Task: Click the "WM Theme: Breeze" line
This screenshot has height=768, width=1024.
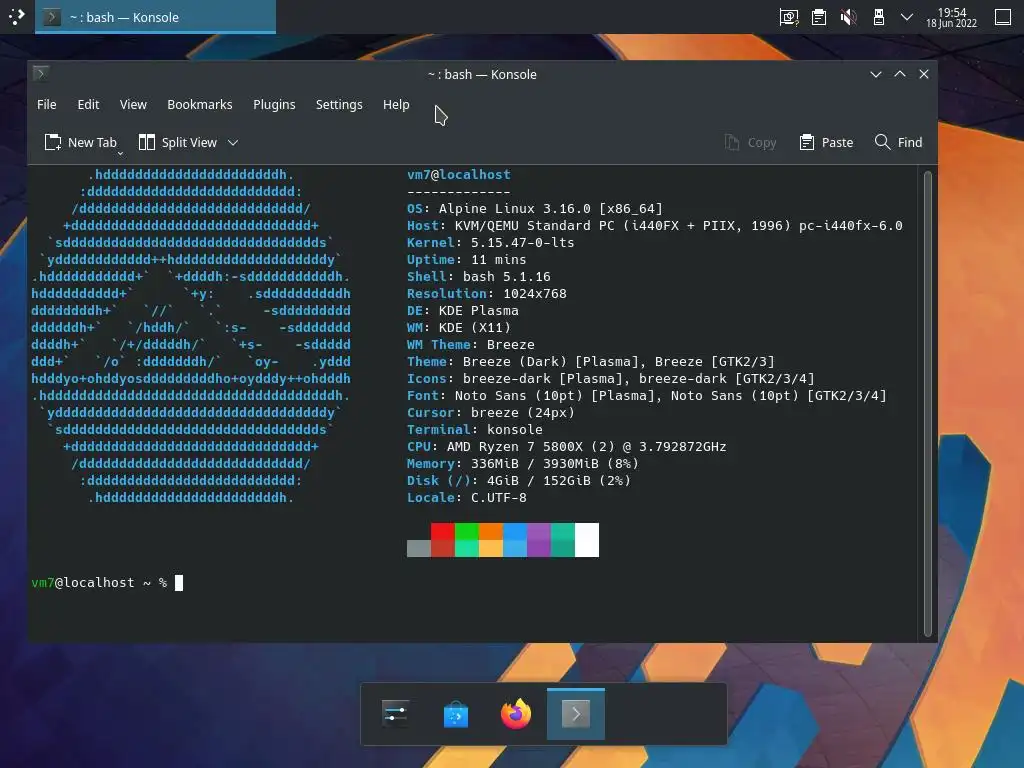Action: [470, 344]
